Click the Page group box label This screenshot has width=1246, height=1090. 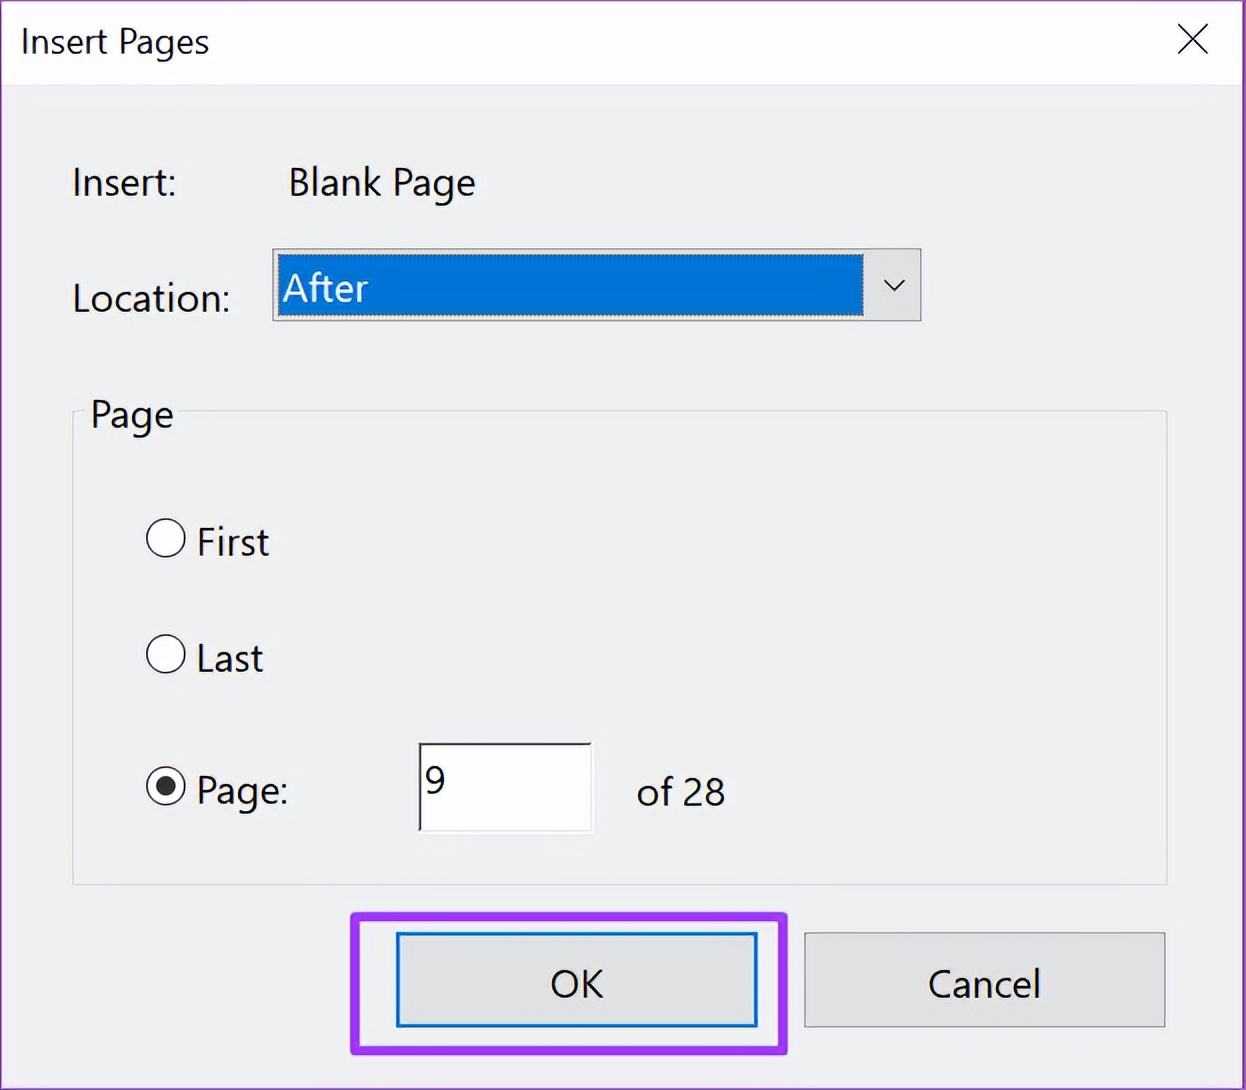(130, 414)
